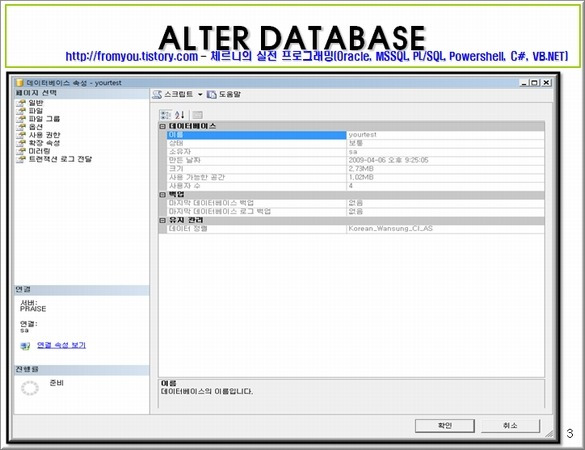Open the 스크립트 dropdown arrow
The width and height of the screenshot is (585, 450).
[x=200, y=94]
